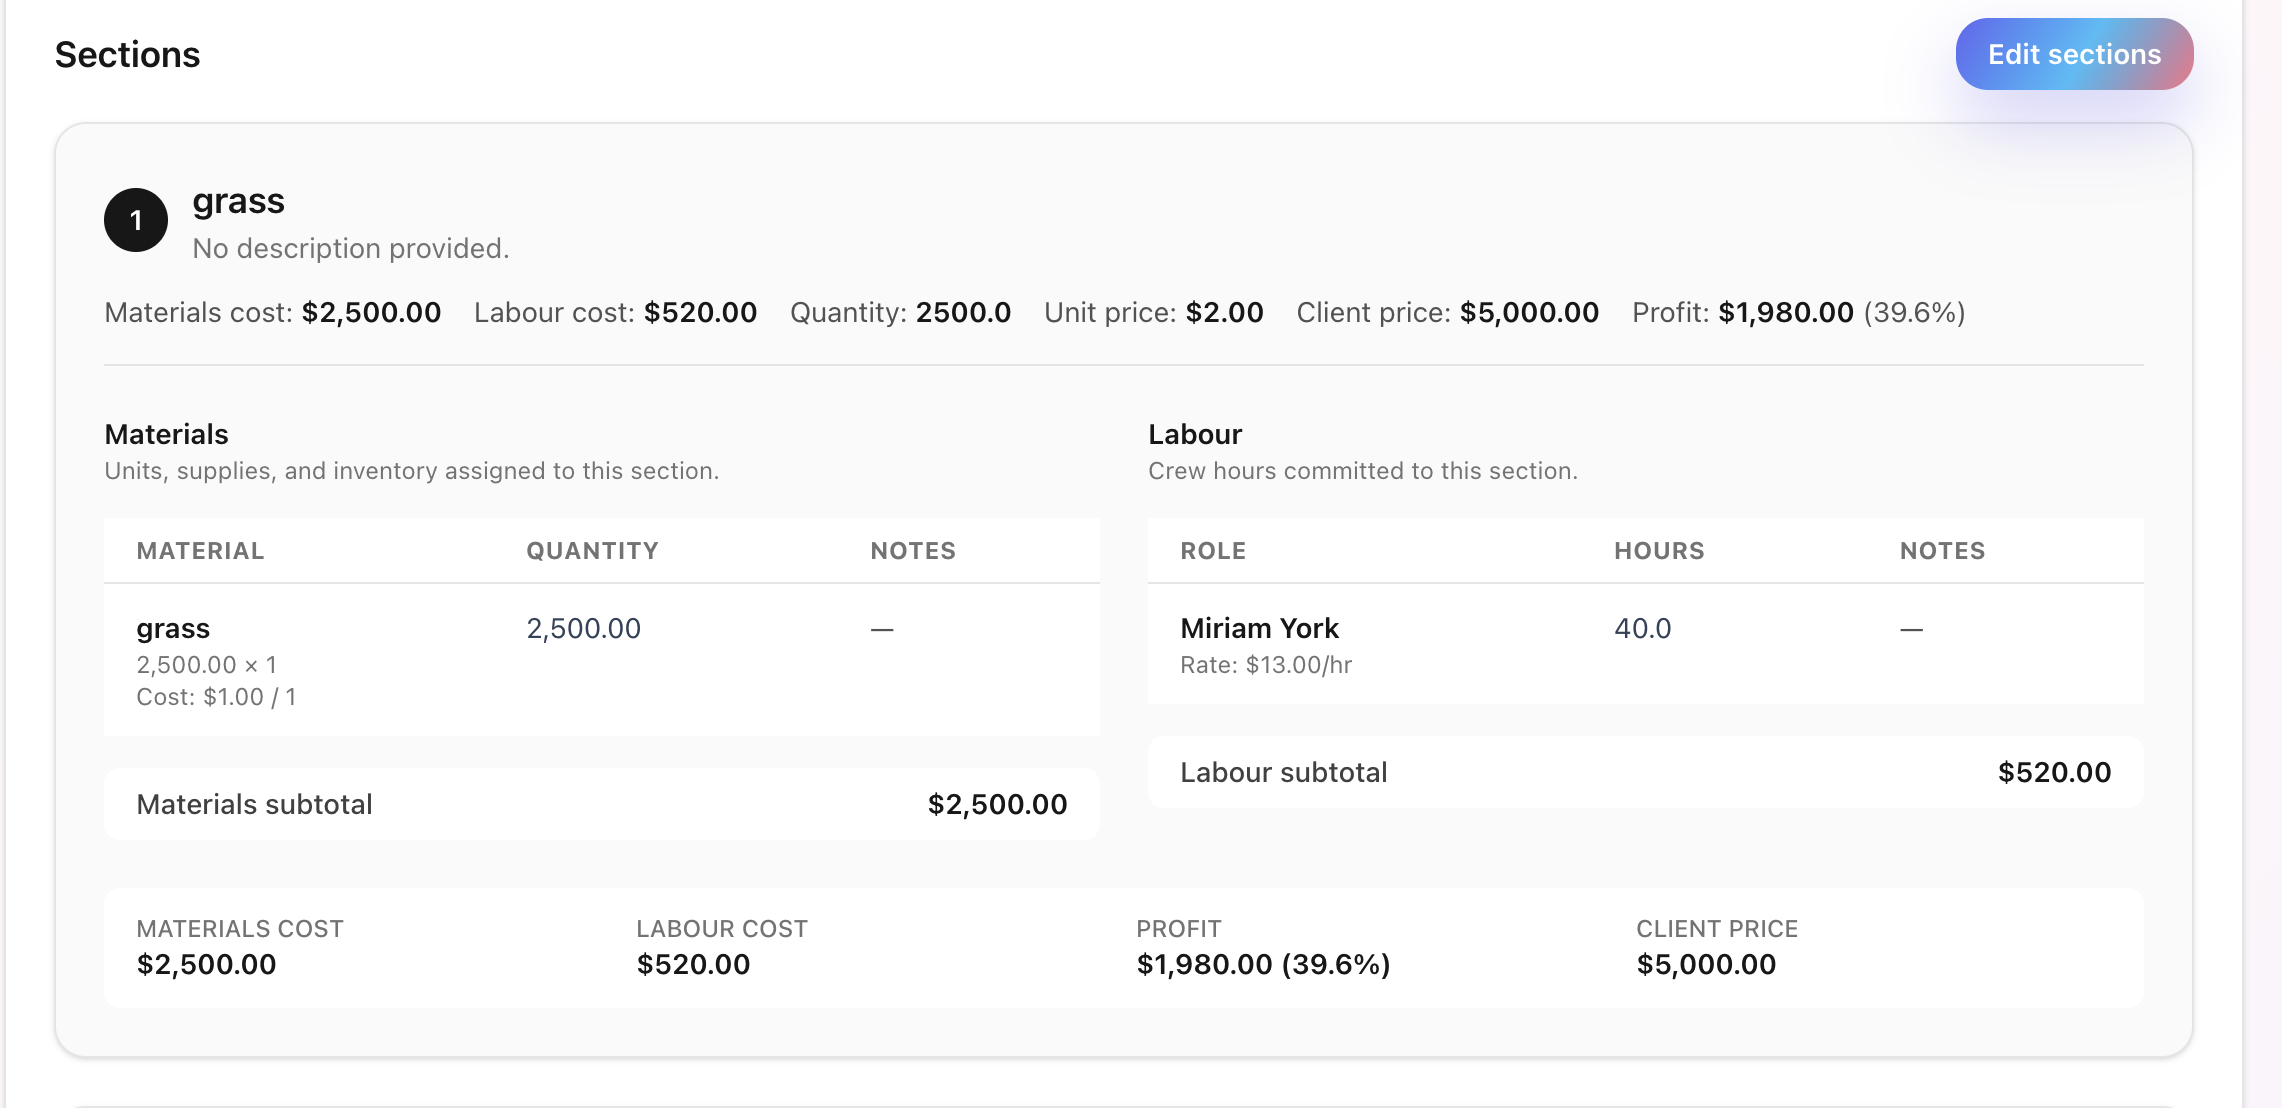Click the Edit sections button
Screen dimensions: 2282x1108
(2072, 53)
